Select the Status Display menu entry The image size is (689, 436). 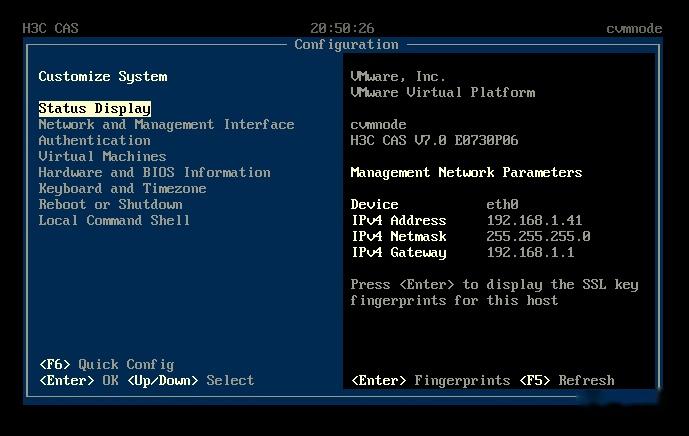click(x=94, y=108)
